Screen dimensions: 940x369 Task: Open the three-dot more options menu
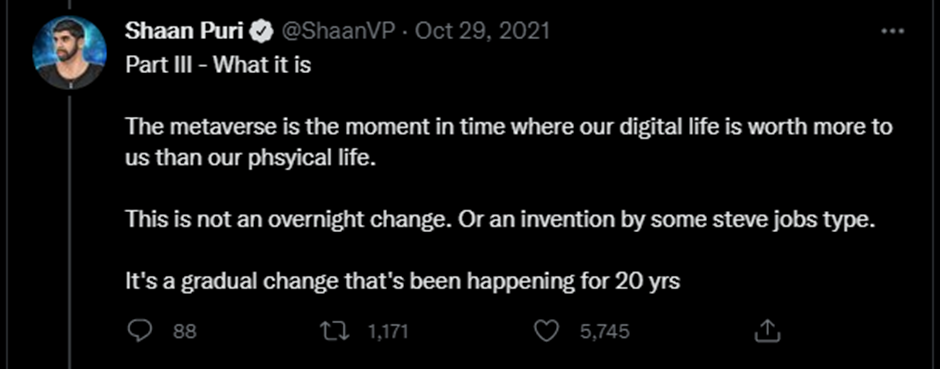pos(891,32)
